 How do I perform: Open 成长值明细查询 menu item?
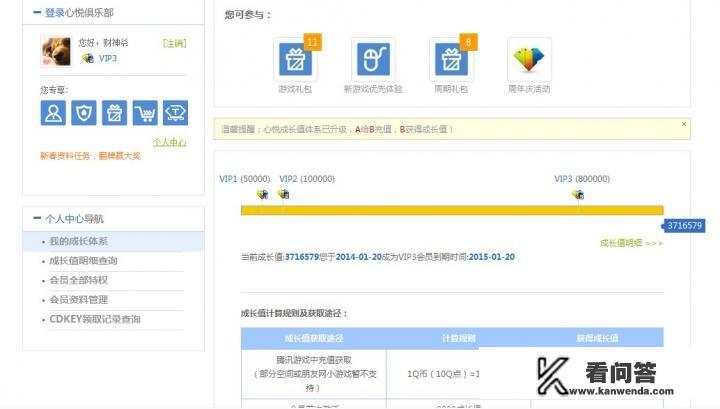pyautogui.click(x=83, y=261)
